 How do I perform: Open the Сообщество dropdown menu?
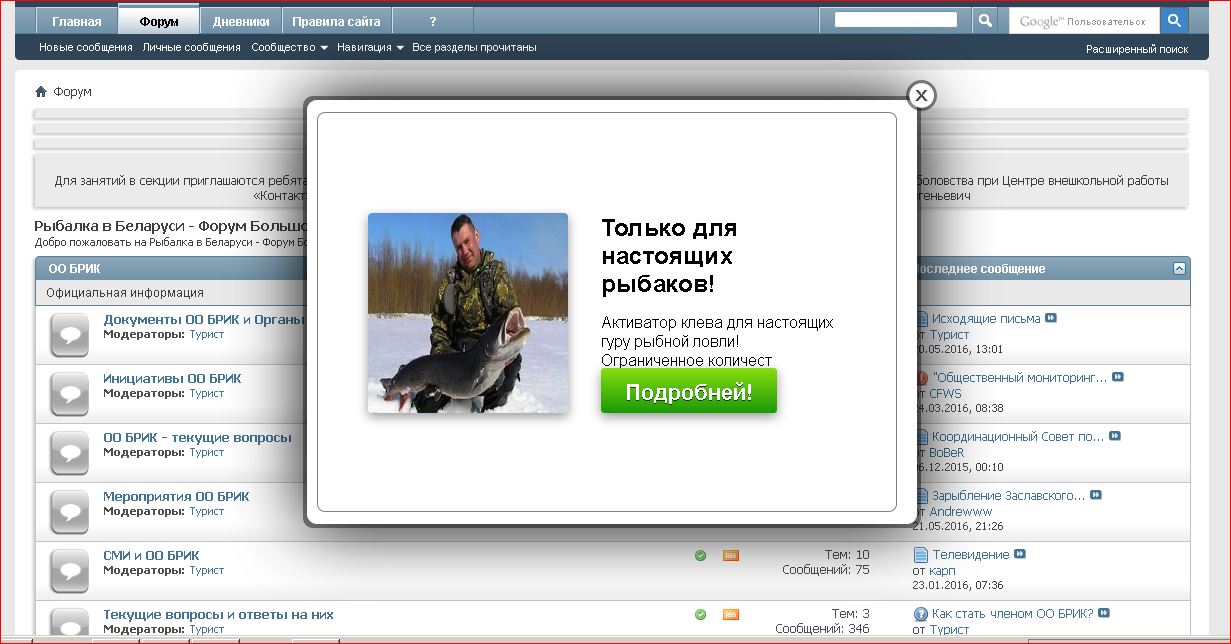click(289, 48)
